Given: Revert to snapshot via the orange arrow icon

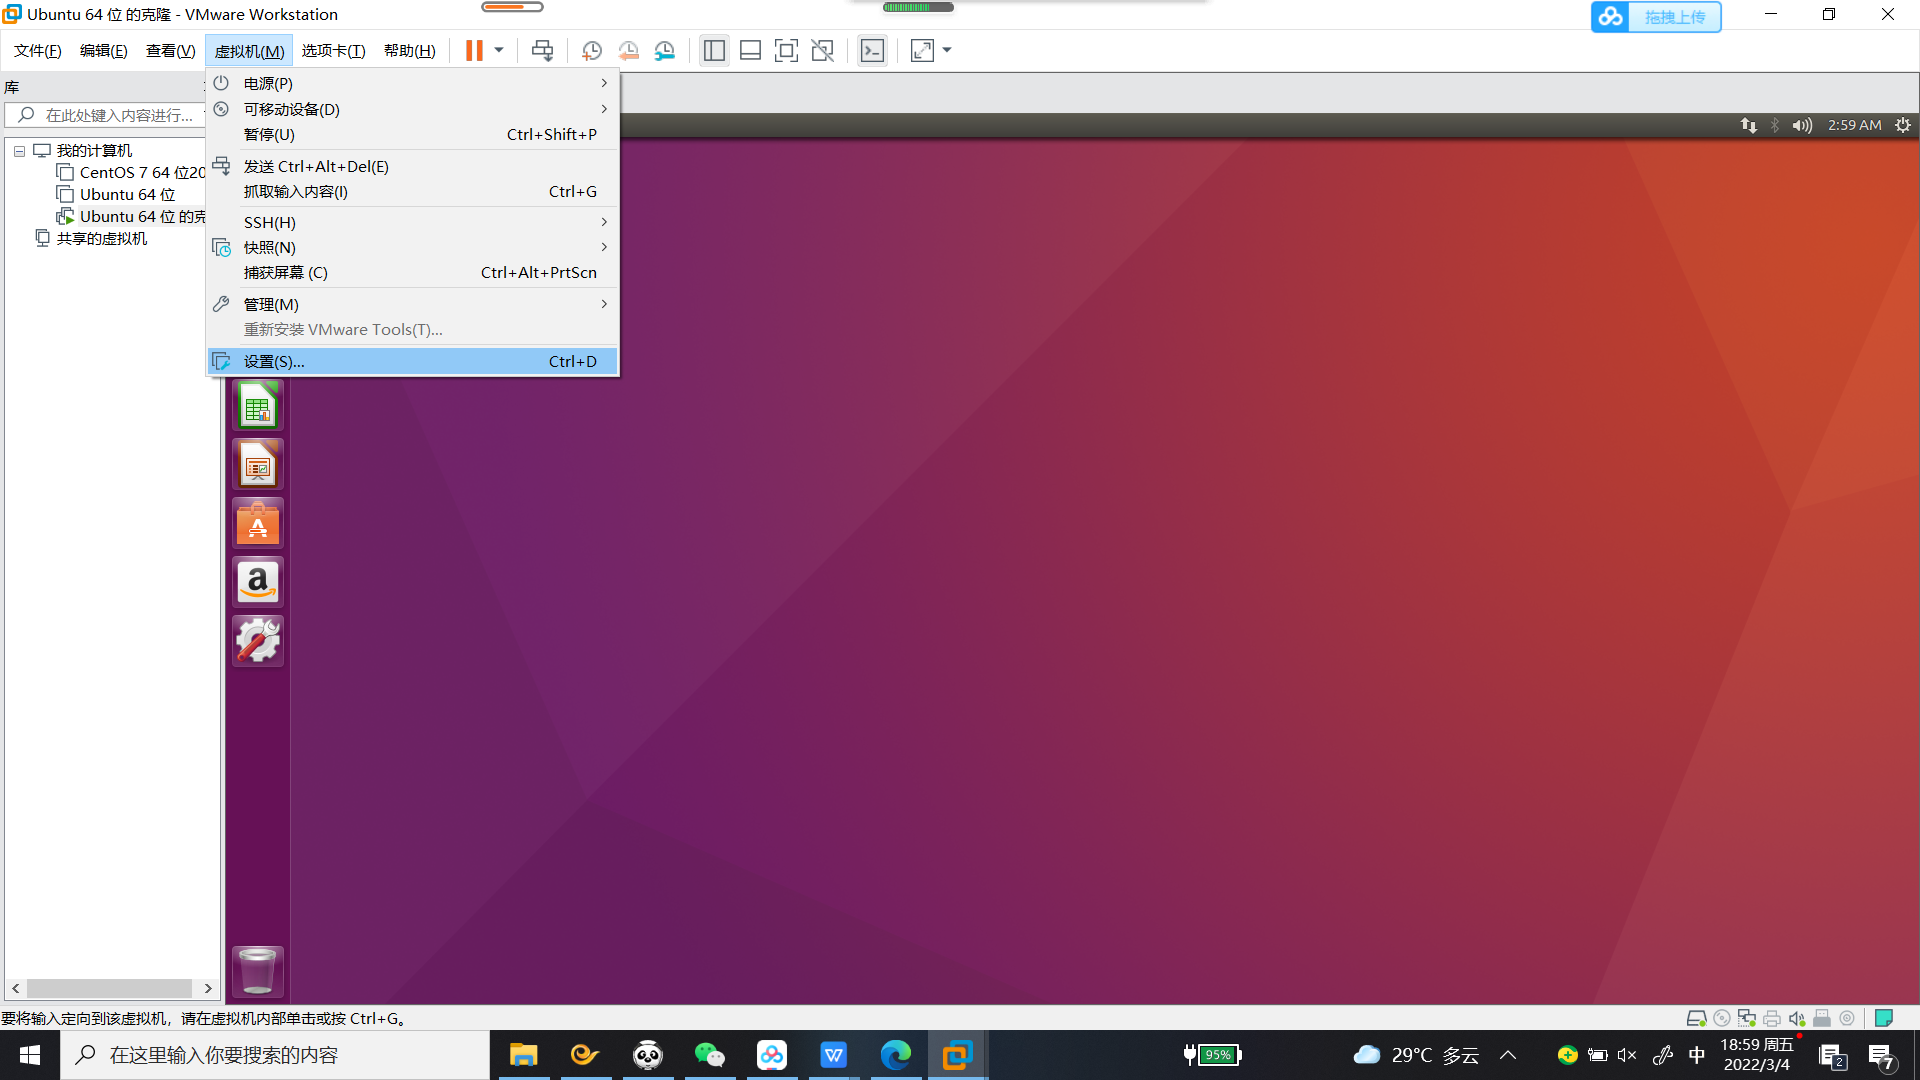Looking at the screenshot, I should point(629,50).
